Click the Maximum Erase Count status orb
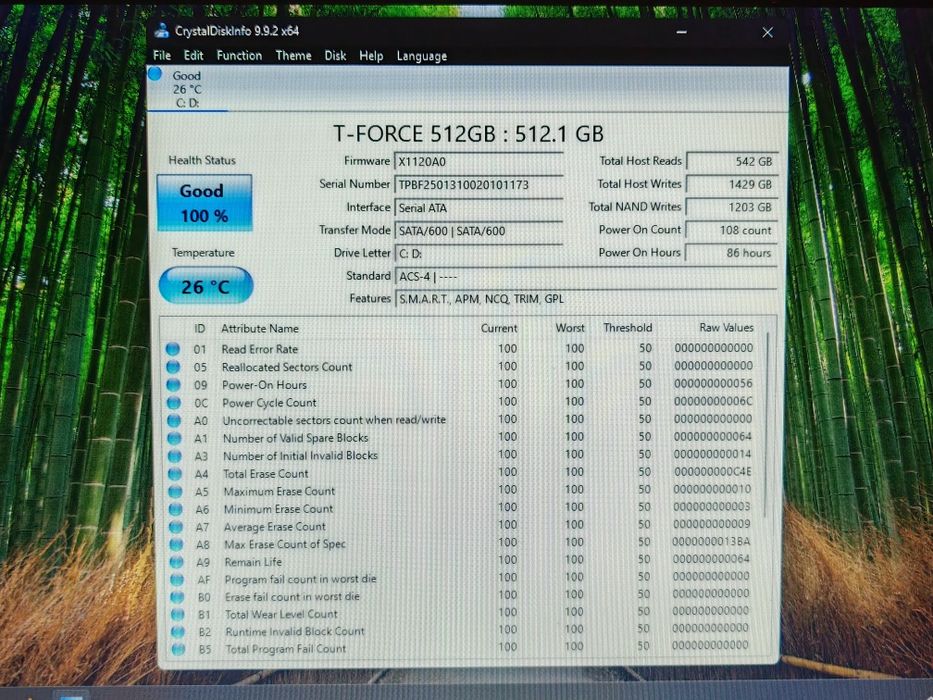 [x=175, y=492]
